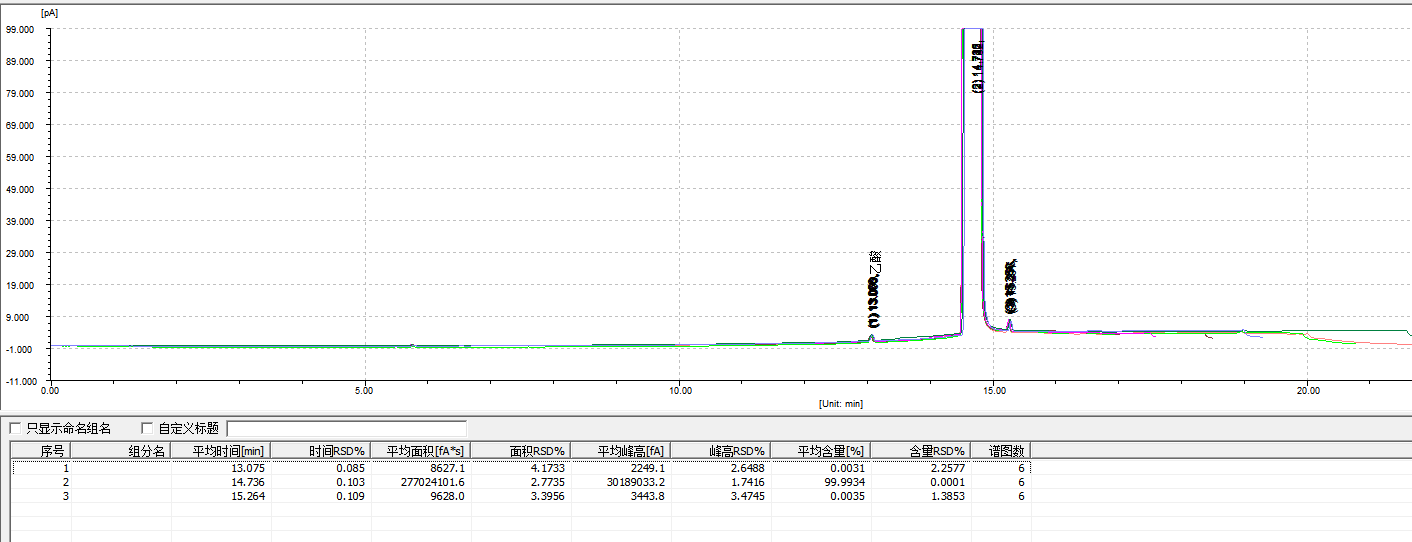Click peak 2 label on the main peak

pyautogui.click(x=978, y=66)
